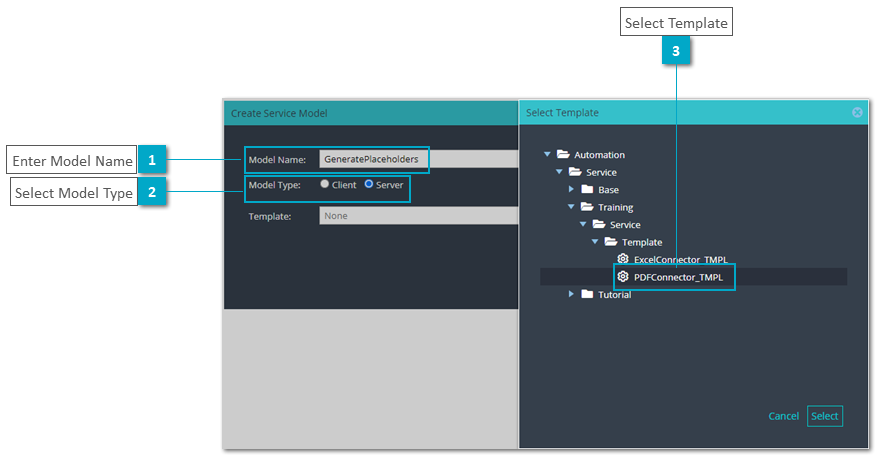Select the PDFConnector_TMPL template label
The height and width of the screenshot is (458, 878).
click(x=678, y=277)
